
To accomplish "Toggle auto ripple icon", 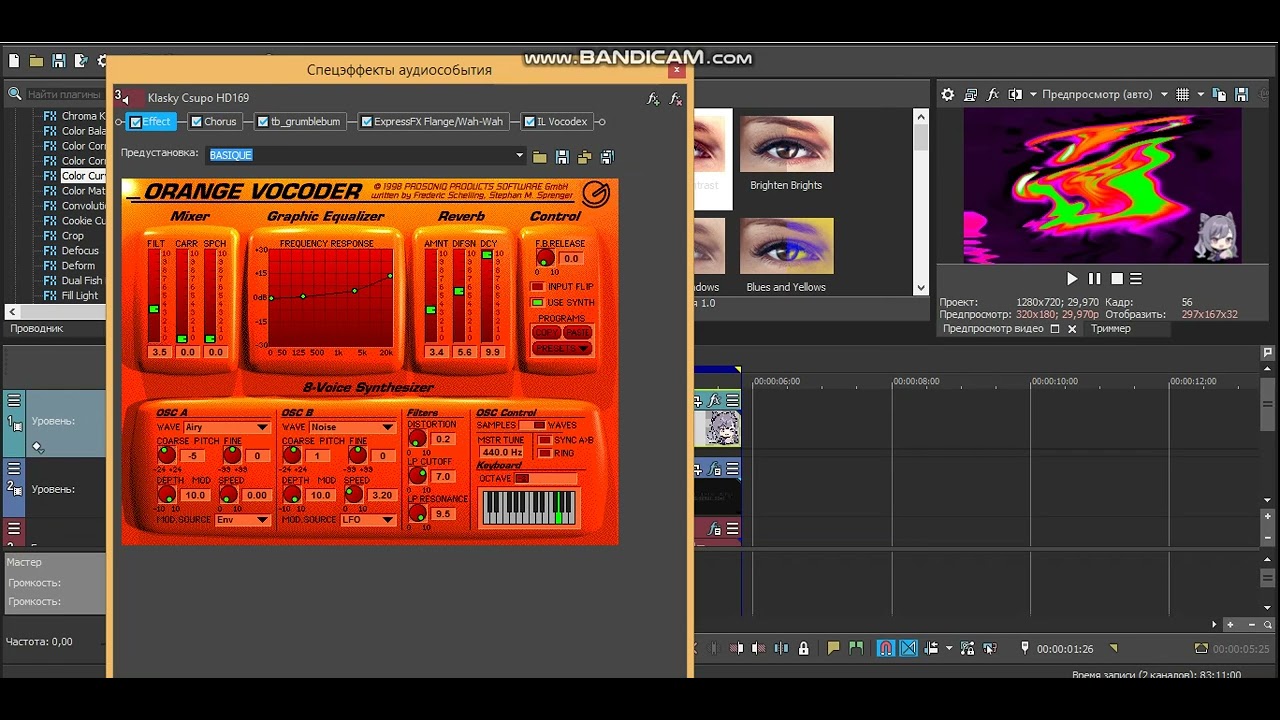I will (933, 648).
